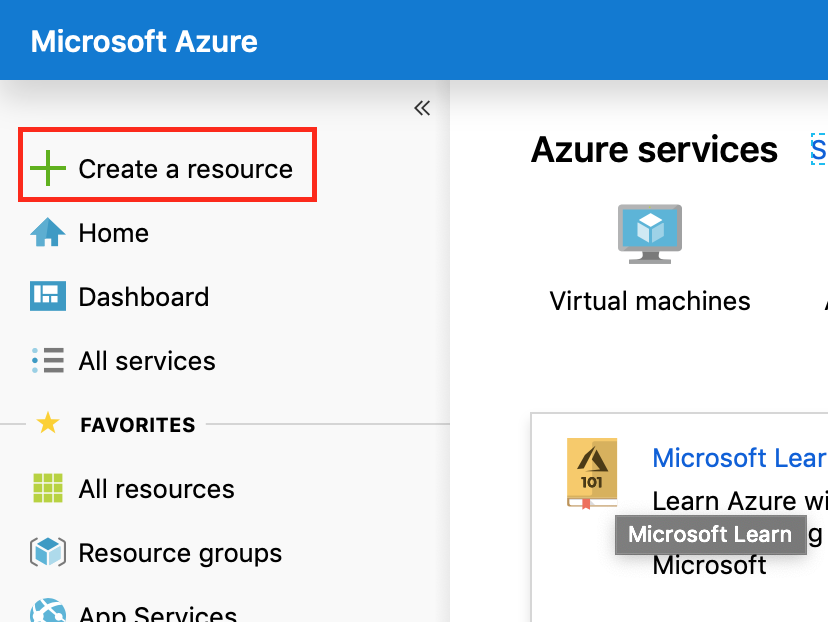Open the Microsoft Learn blue link

click(740, 458)
